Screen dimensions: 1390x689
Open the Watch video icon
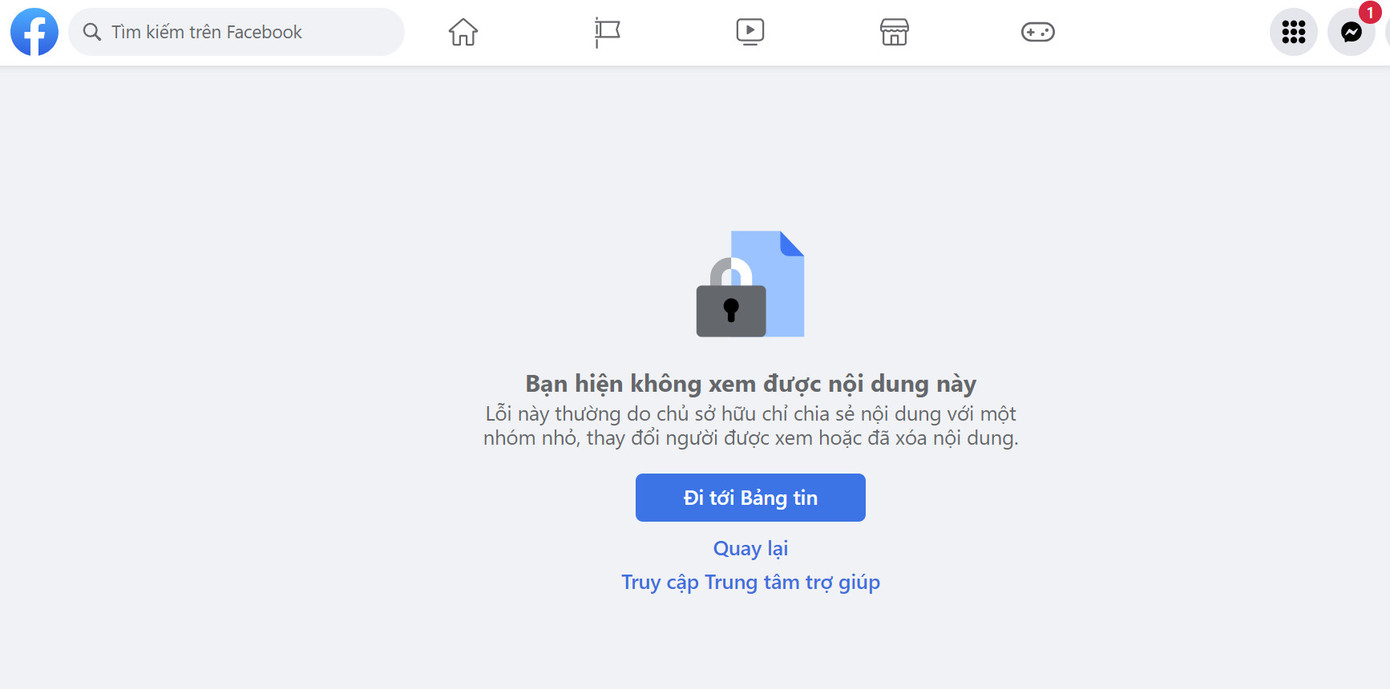point(750,31)
